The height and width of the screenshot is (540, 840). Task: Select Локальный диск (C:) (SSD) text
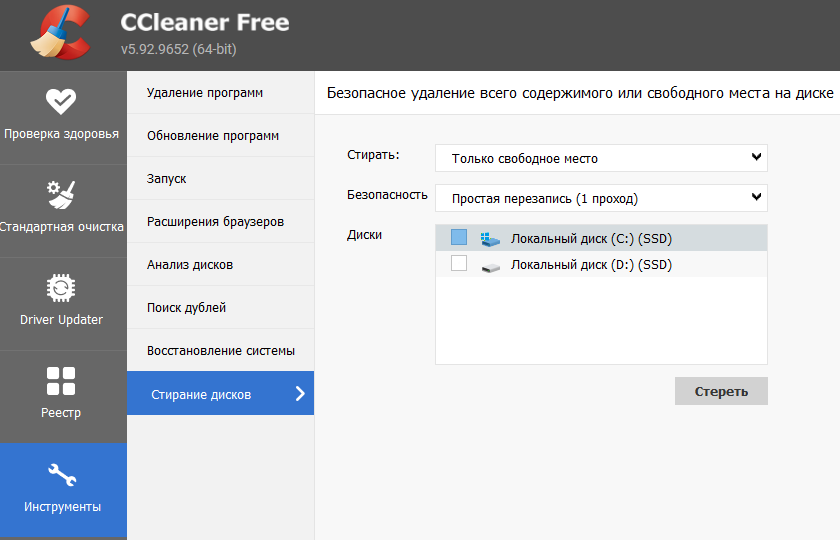(591, 239)
